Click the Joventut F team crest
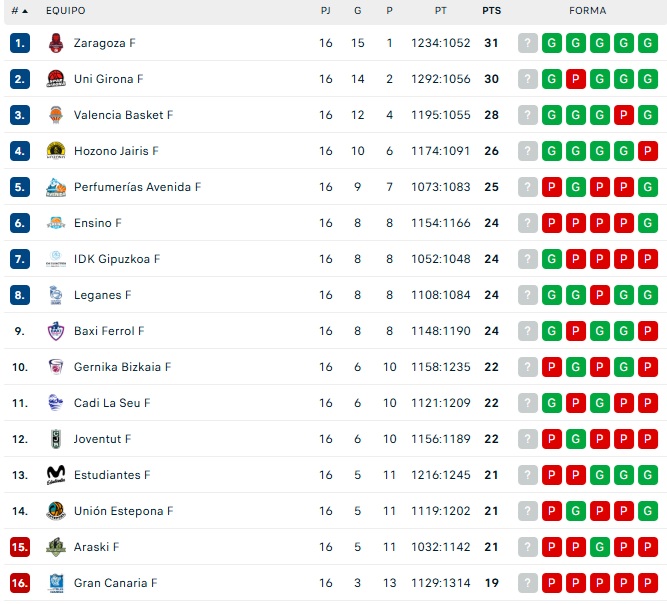The height and width of the screenshot is (604, 667). [56, 439]
